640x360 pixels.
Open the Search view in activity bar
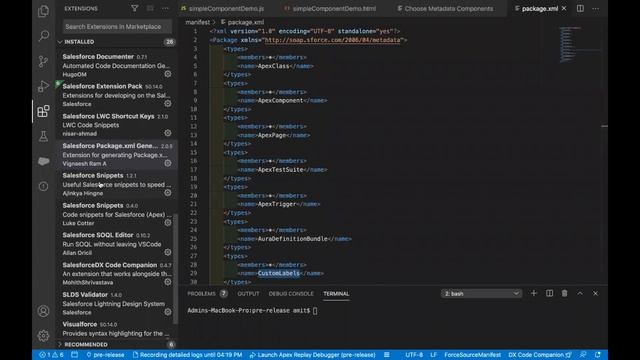coord(43,36)
